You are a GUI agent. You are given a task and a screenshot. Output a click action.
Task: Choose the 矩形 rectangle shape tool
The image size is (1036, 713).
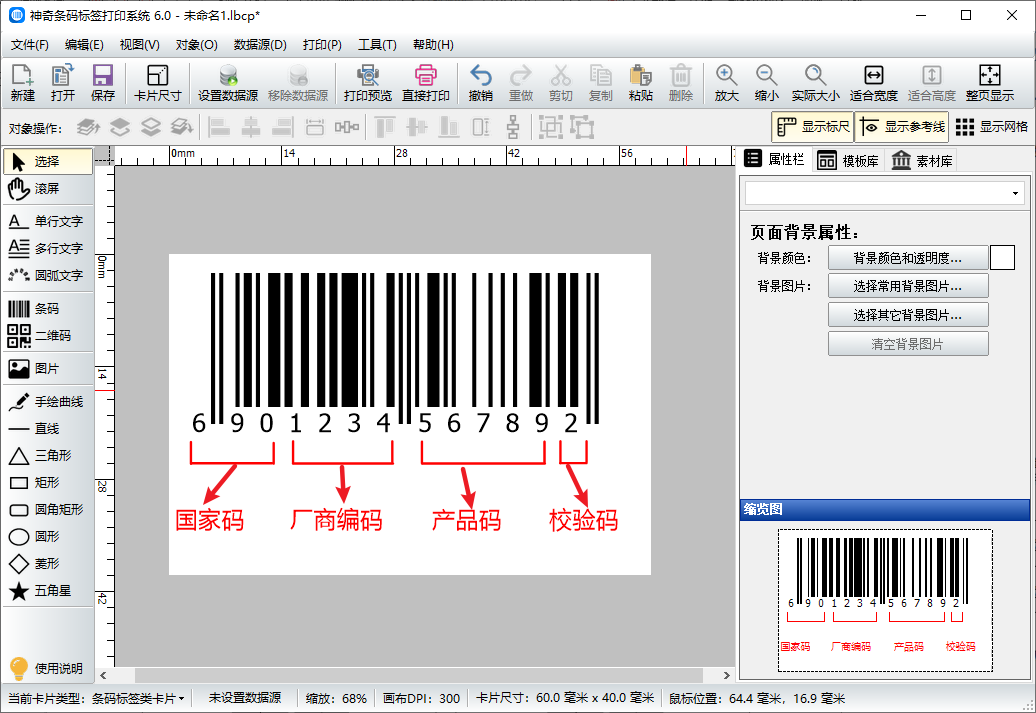click(48, 482)
